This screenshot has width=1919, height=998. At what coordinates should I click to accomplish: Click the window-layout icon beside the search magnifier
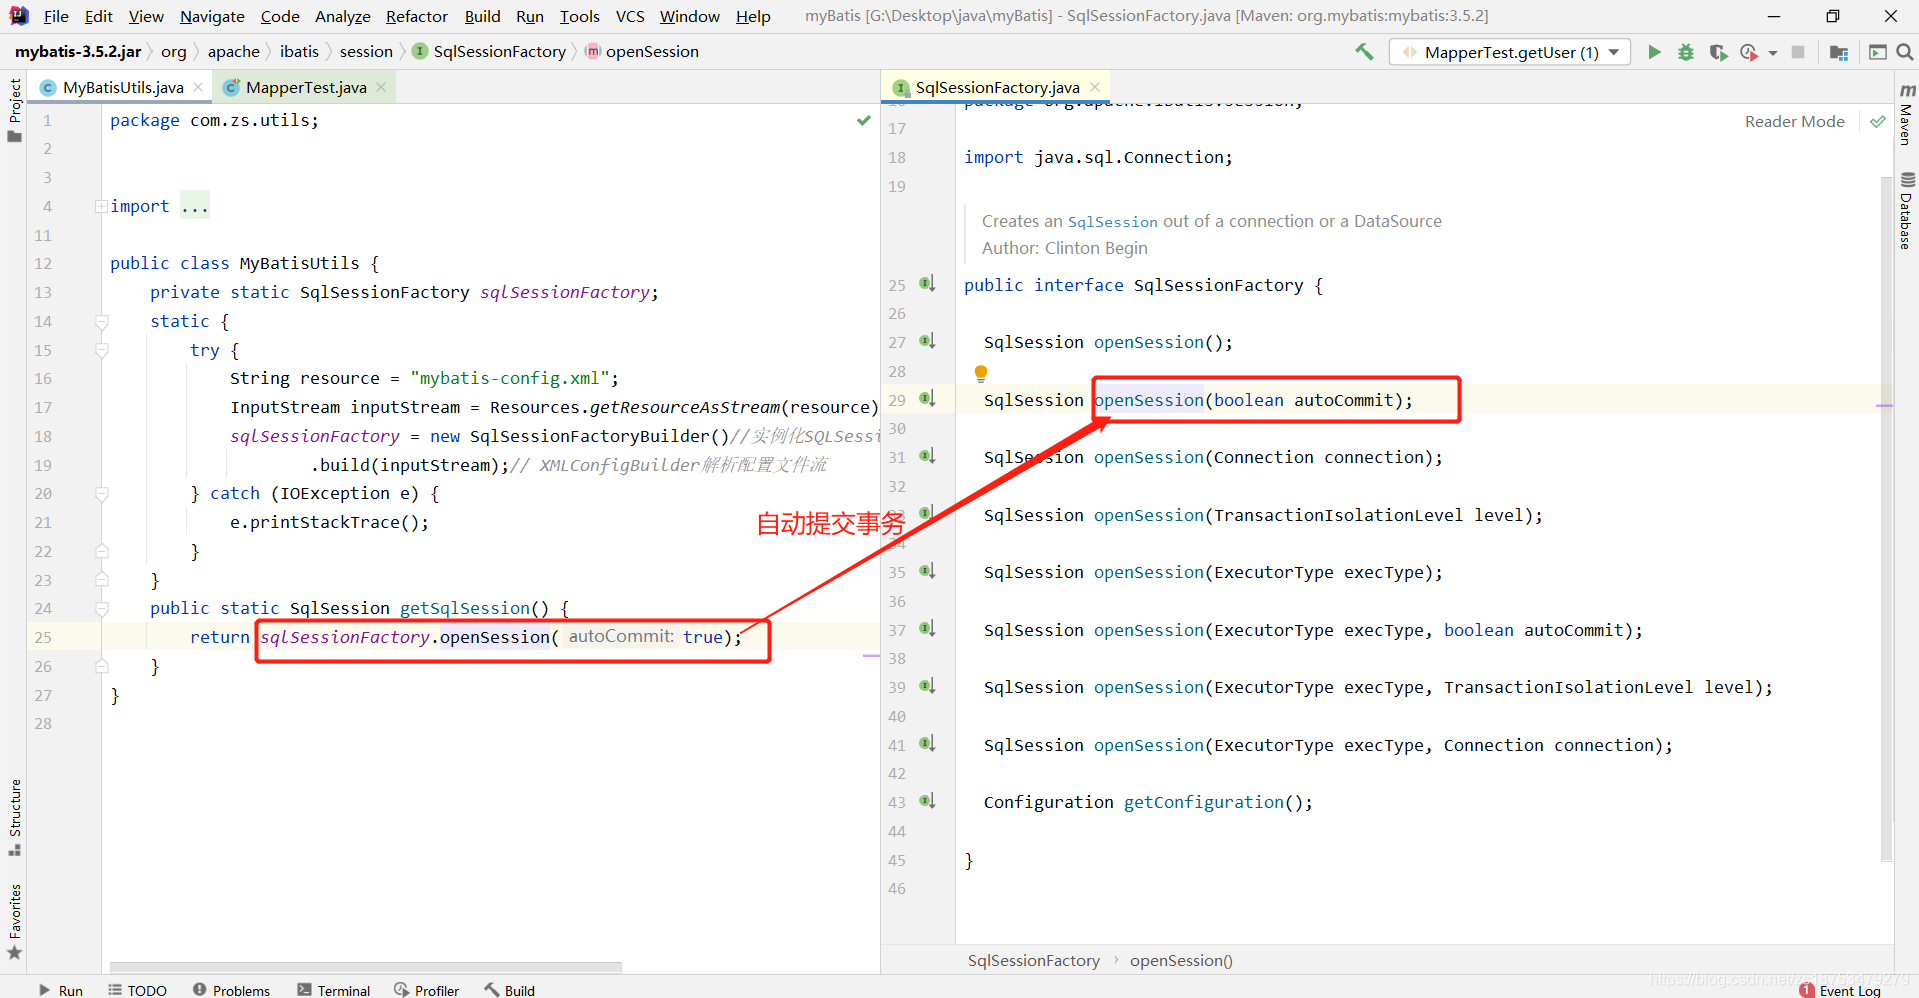click(x=1877, y=52)
